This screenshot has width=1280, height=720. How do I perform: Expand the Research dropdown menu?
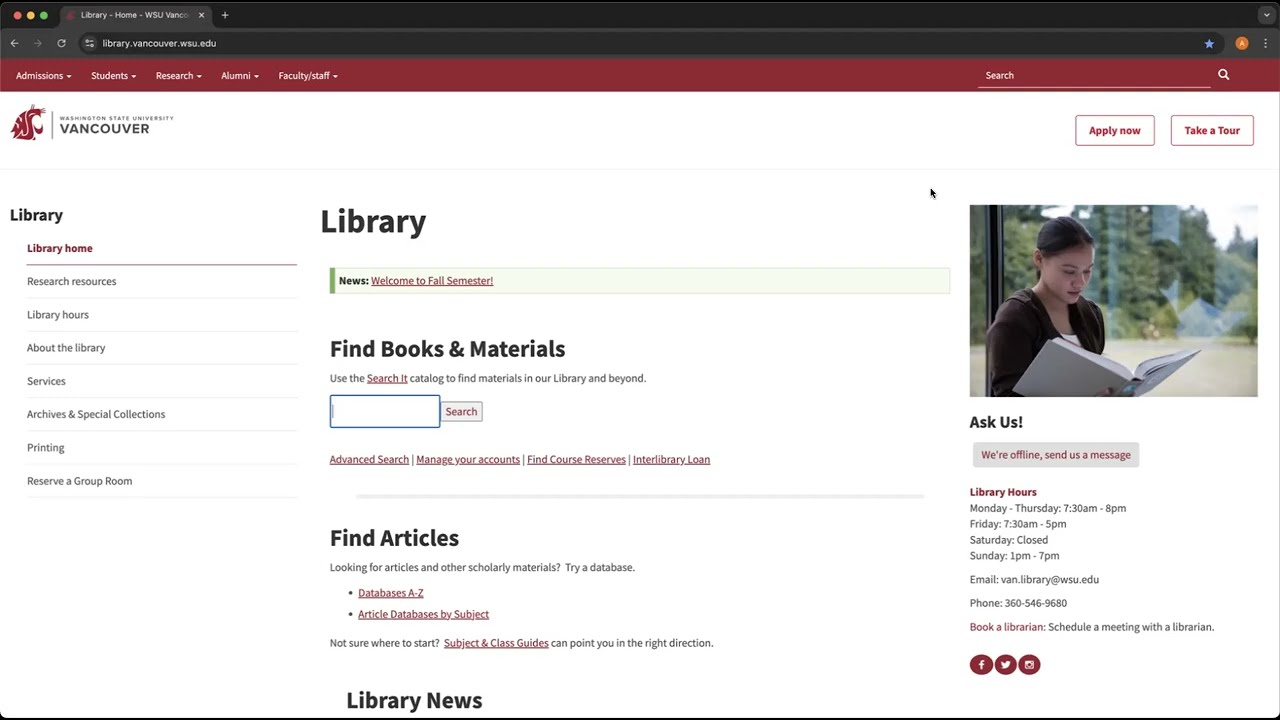tap(178, 76)
